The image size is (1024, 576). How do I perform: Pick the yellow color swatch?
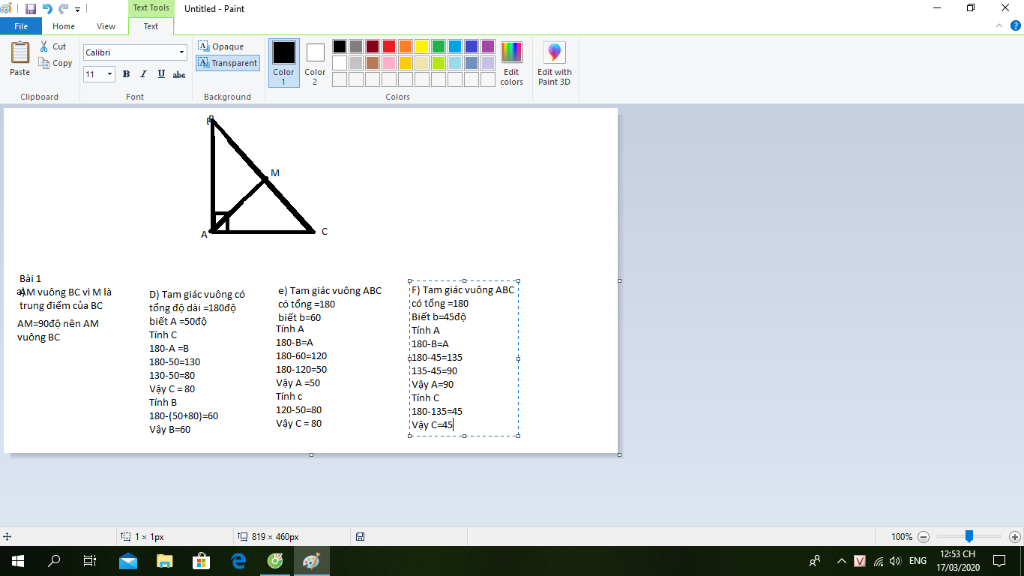[x=422, y=46]
